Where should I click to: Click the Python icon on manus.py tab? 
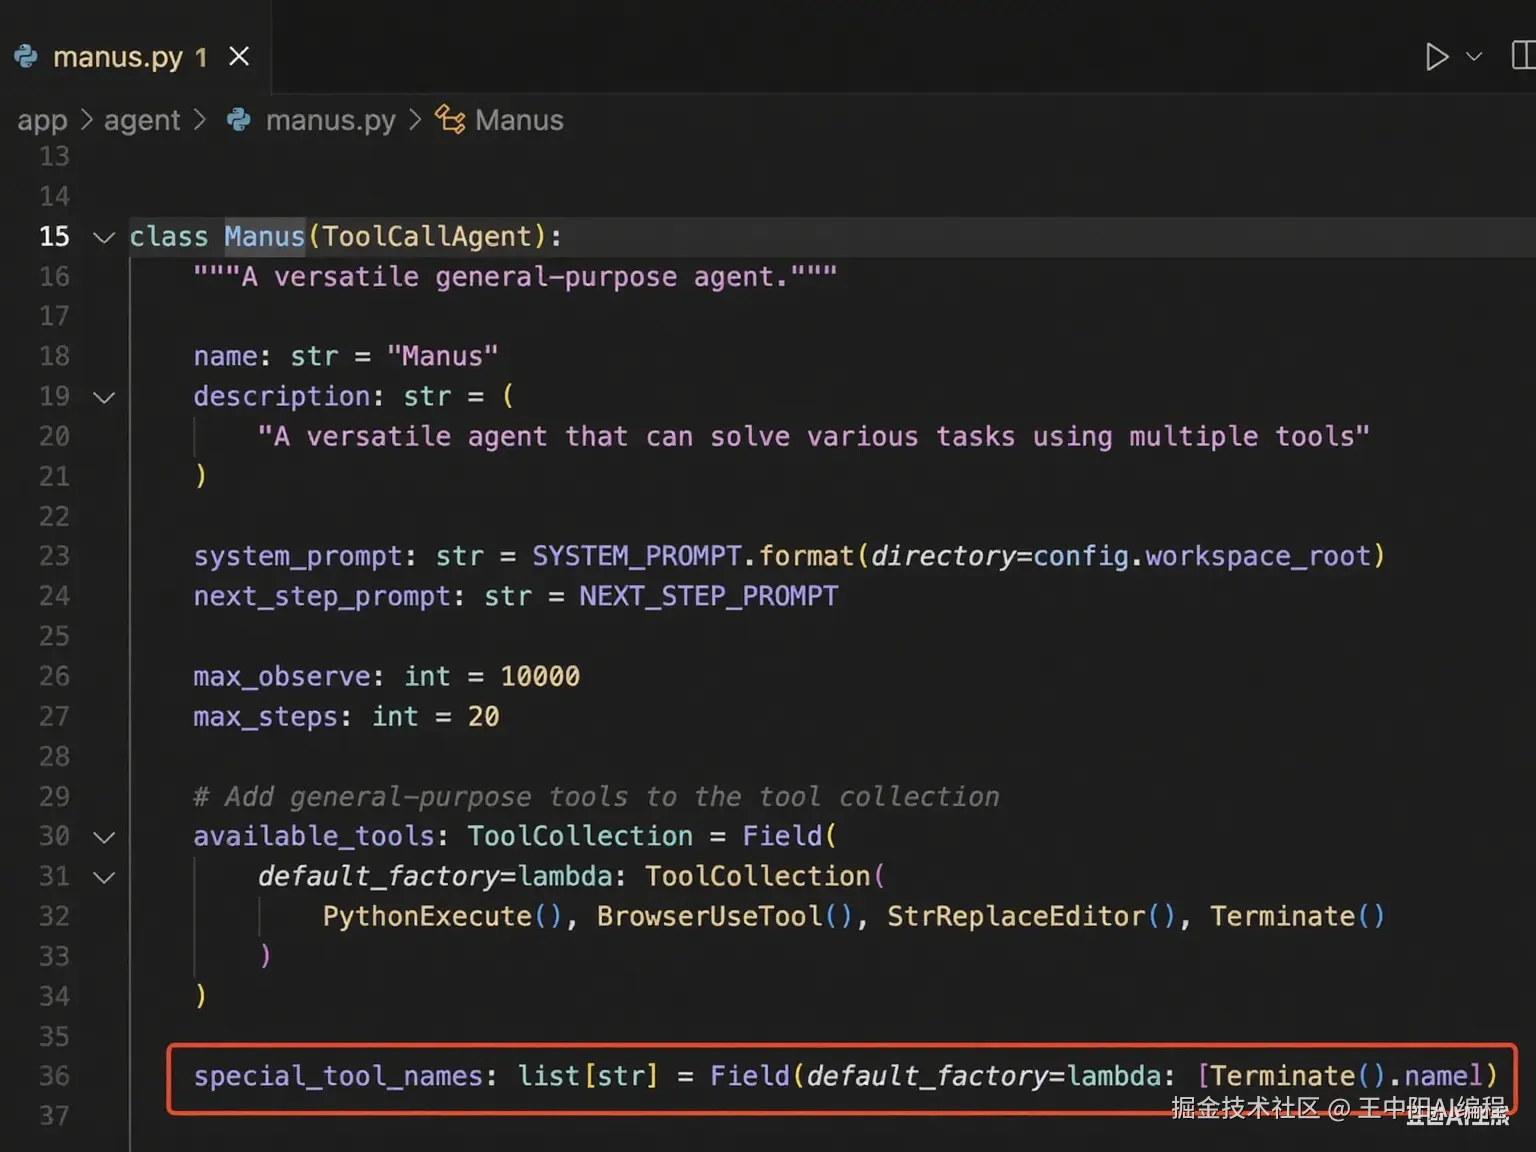[26, 56]
